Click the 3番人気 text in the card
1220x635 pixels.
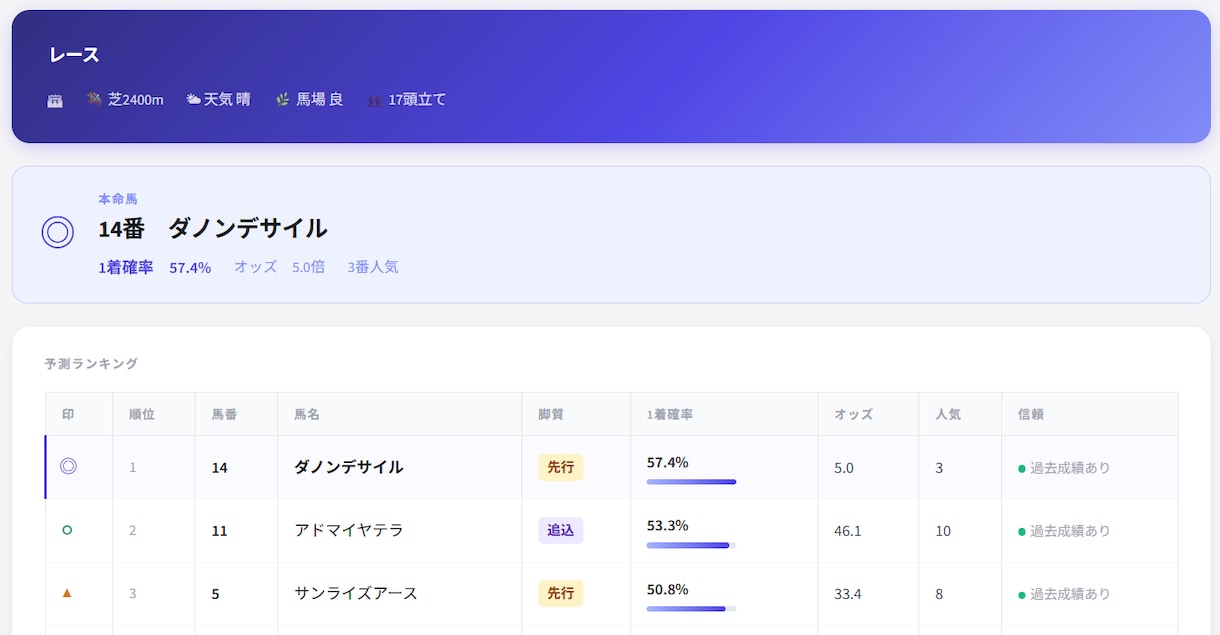(373, 268)
